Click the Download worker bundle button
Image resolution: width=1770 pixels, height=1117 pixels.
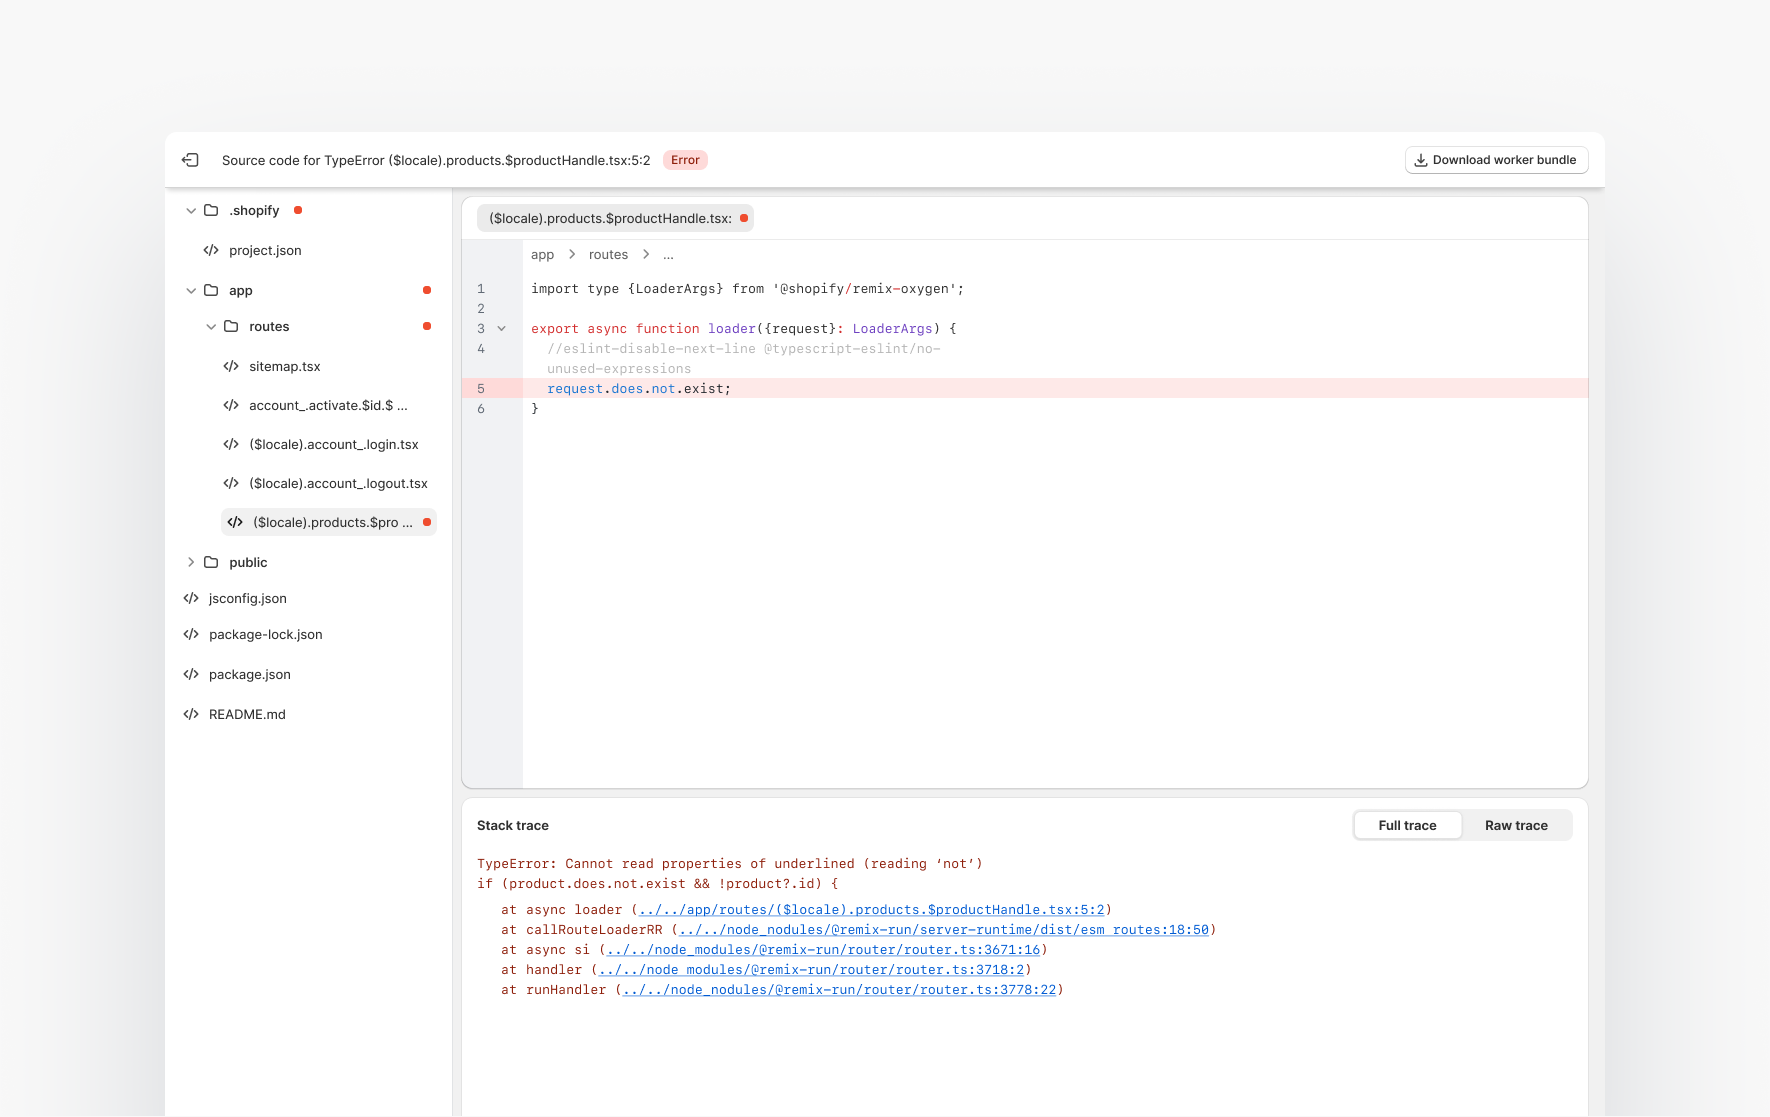[x=1496, y=160]
